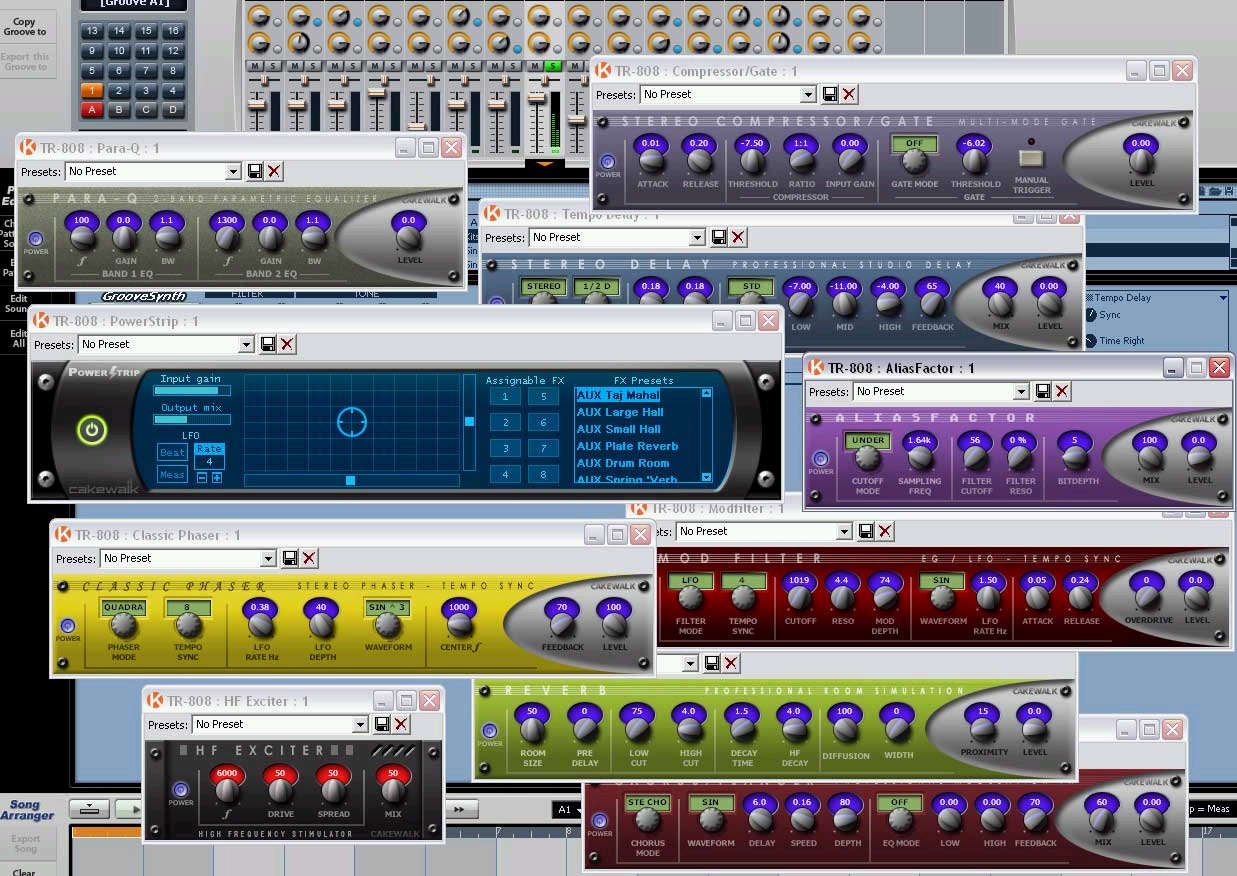1237x876 pixels.
Task: Save the AliasFactor preset
Action: pyautogui.click(x=1043, y=391)
